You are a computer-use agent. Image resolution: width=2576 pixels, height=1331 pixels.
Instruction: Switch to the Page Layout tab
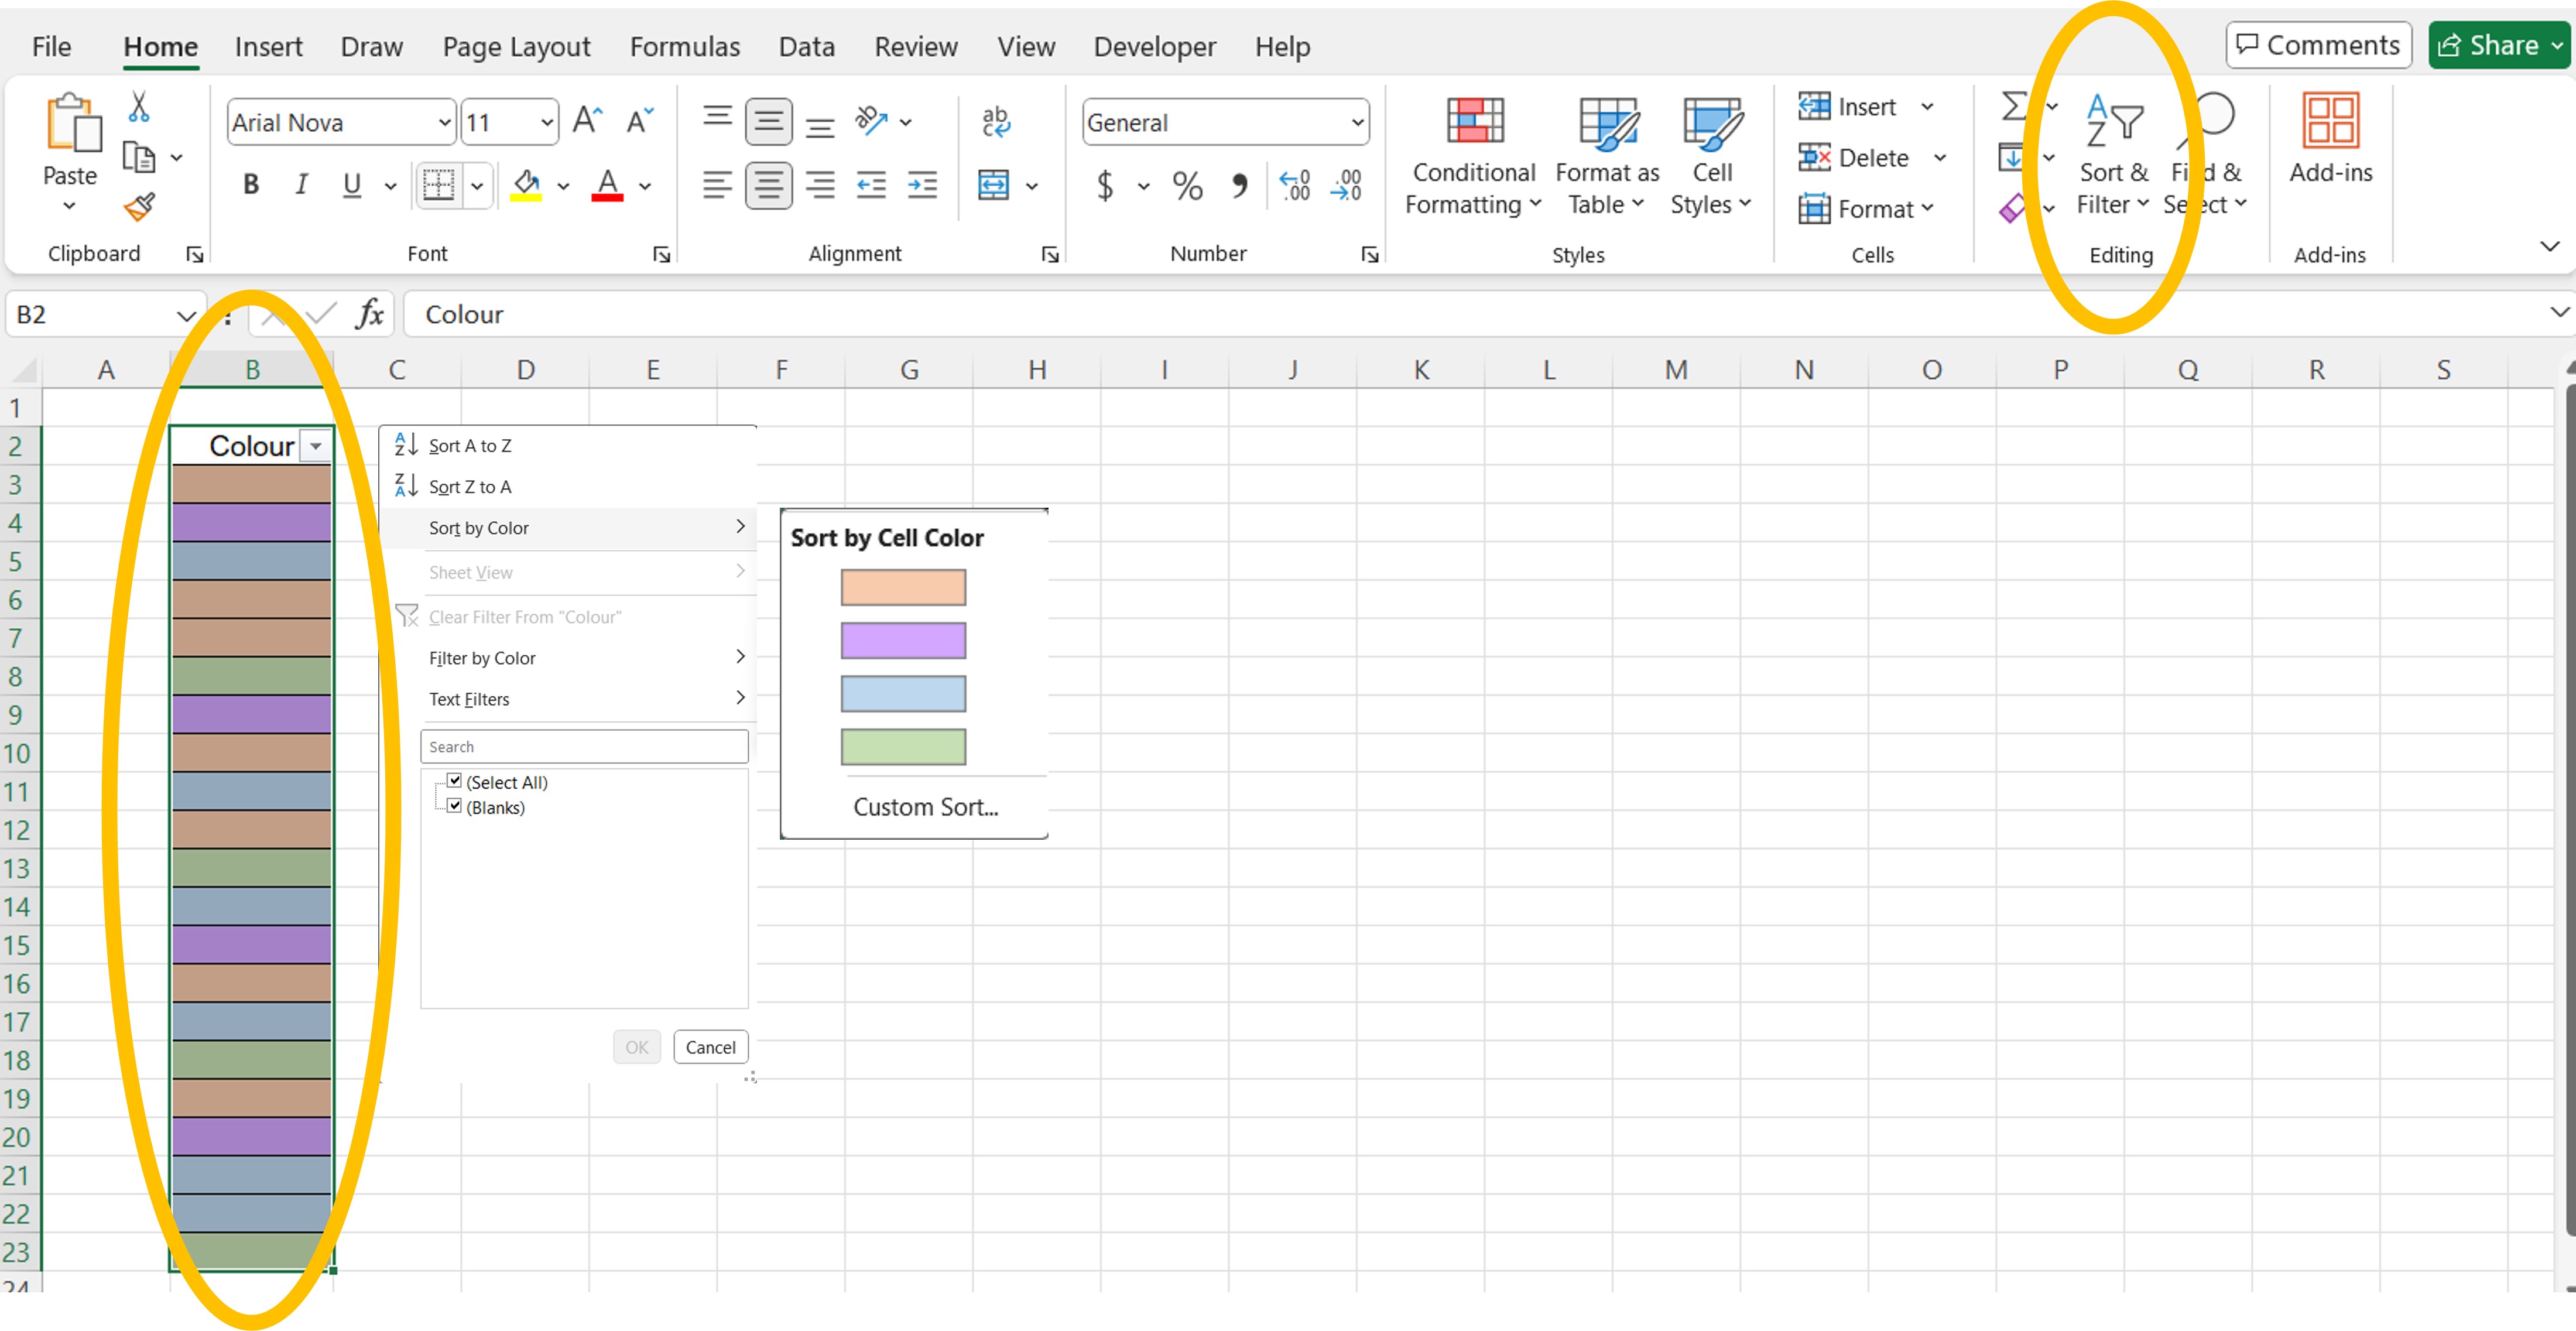click(516, 47)
